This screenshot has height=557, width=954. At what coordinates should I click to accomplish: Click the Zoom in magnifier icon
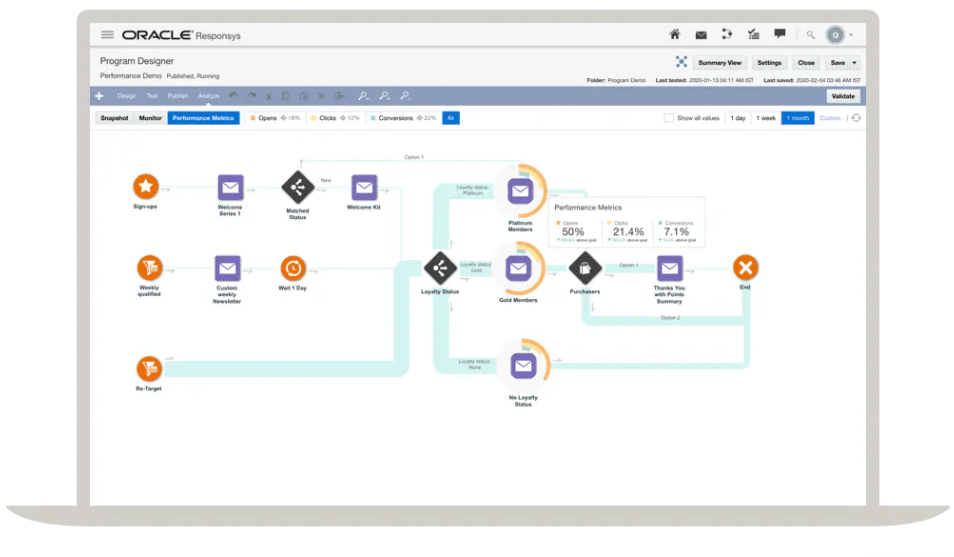pyautogui.click(x=385, y=96)
